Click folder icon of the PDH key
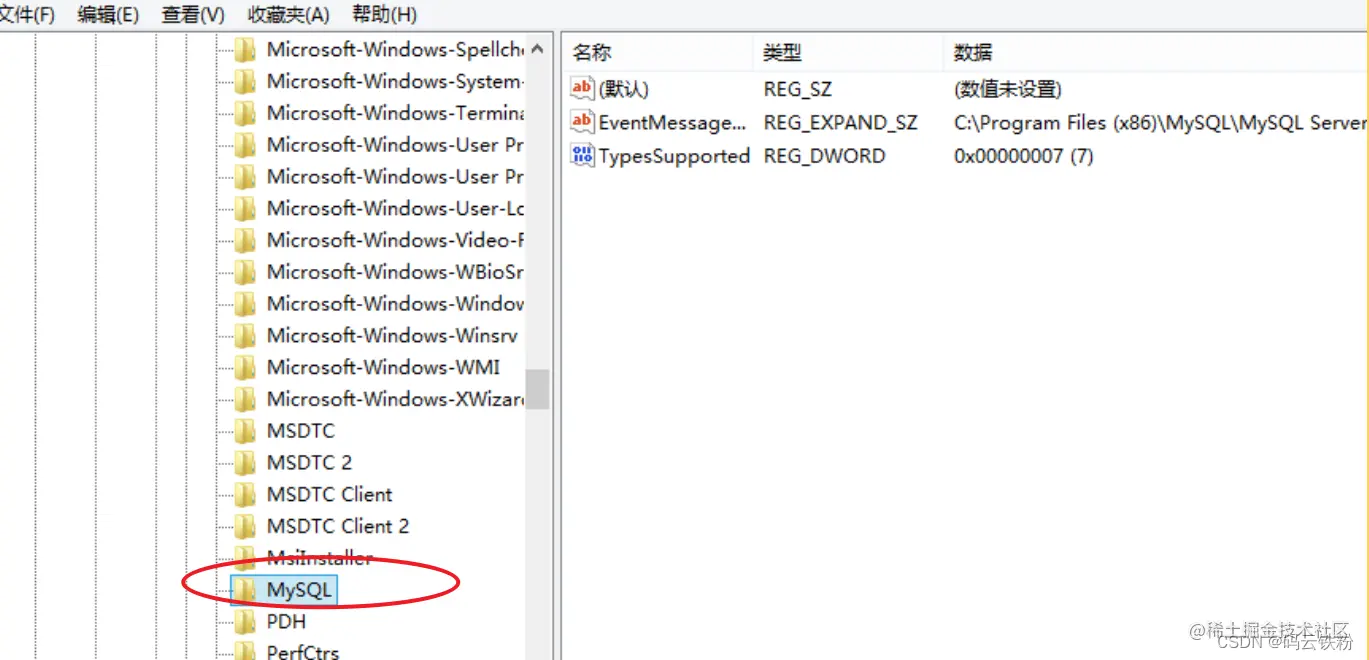This screenshot has width=1369, height=660. click(244, 622)
